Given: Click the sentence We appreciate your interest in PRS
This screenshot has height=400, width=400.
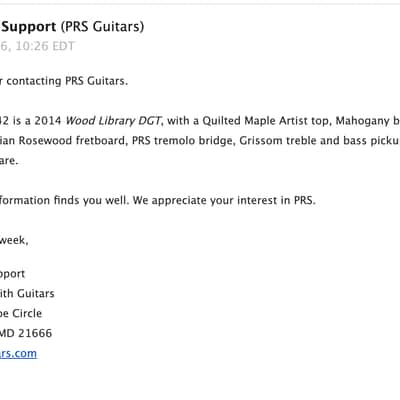Looking at the screenshot, I should point(224,200).
